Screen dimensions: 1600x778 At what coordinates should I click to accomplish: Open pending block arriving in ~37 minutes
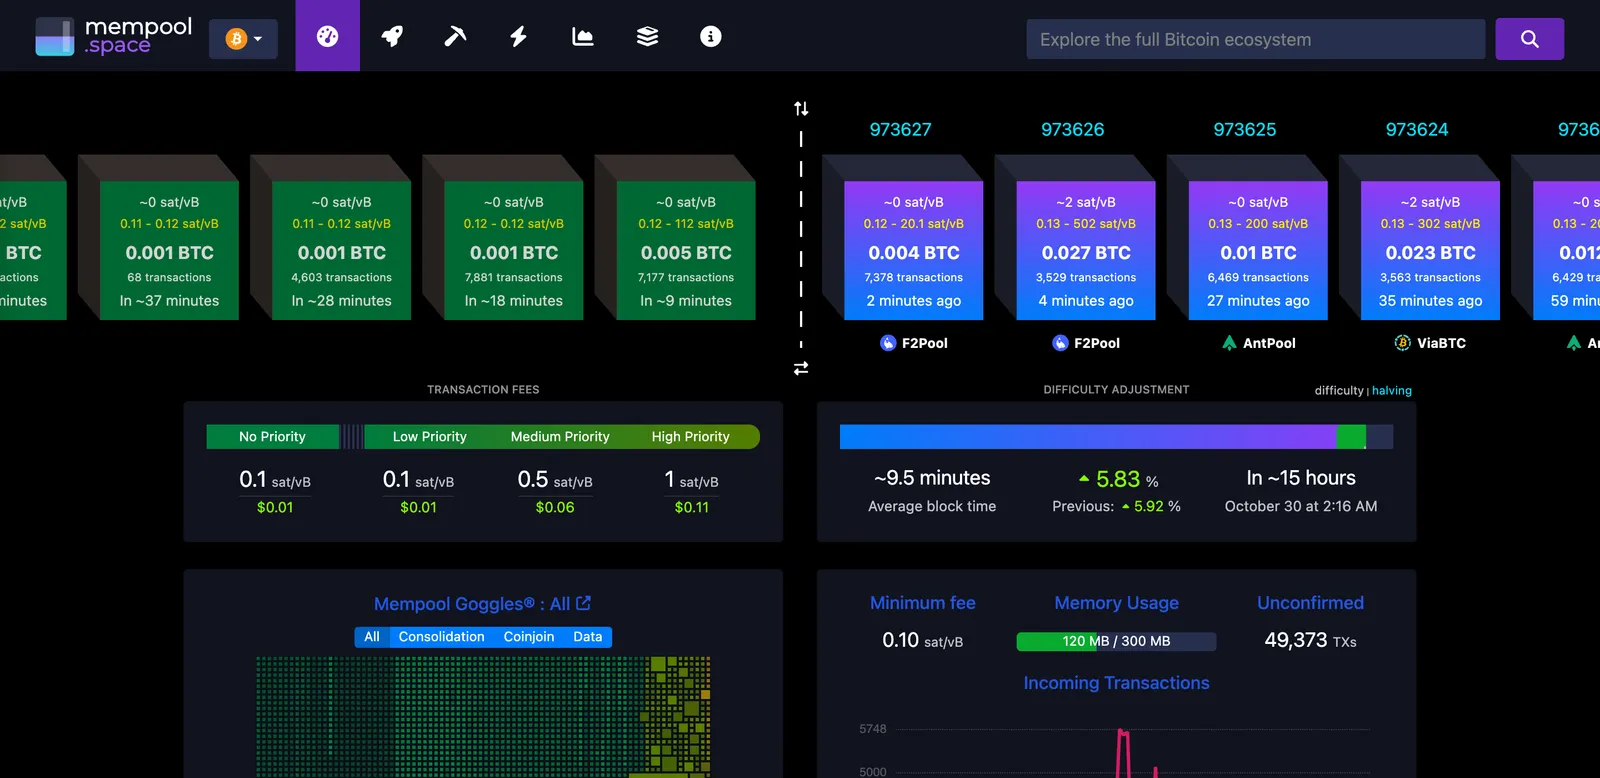[x=169, y=250]
